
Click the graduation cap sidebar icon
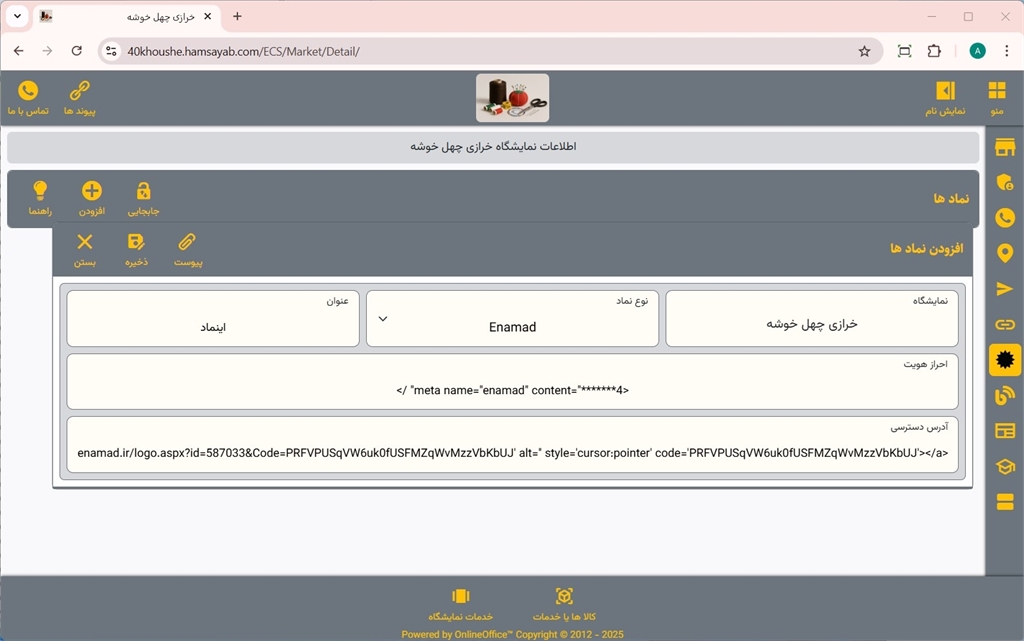[1005, 466]
